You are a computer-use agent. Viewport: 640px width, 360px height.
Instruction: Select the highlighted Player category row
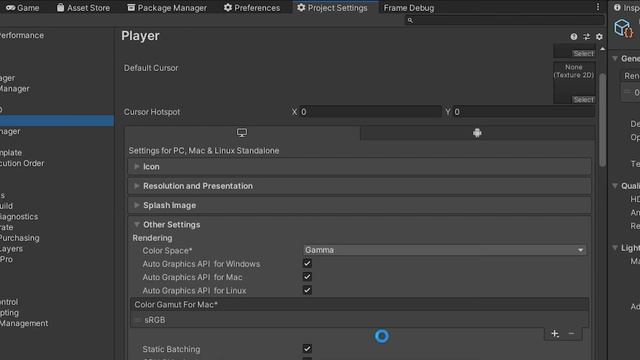coord(57,120)
